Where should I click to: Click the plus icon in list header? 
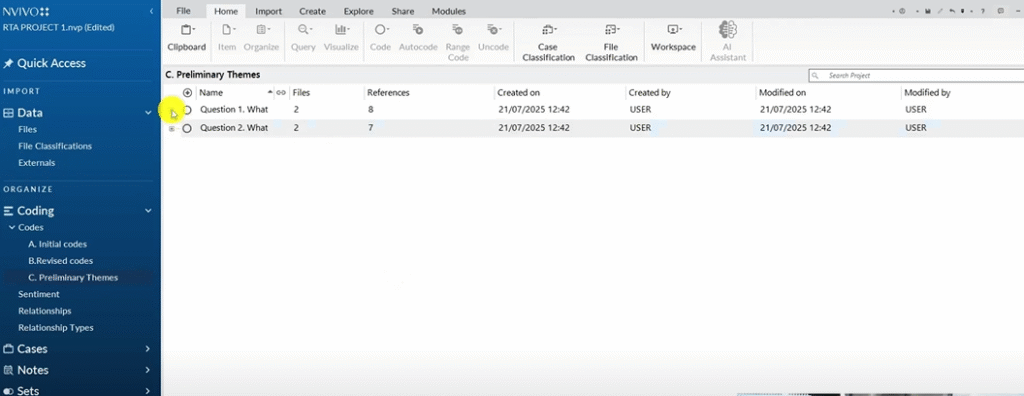coord(187,93)
